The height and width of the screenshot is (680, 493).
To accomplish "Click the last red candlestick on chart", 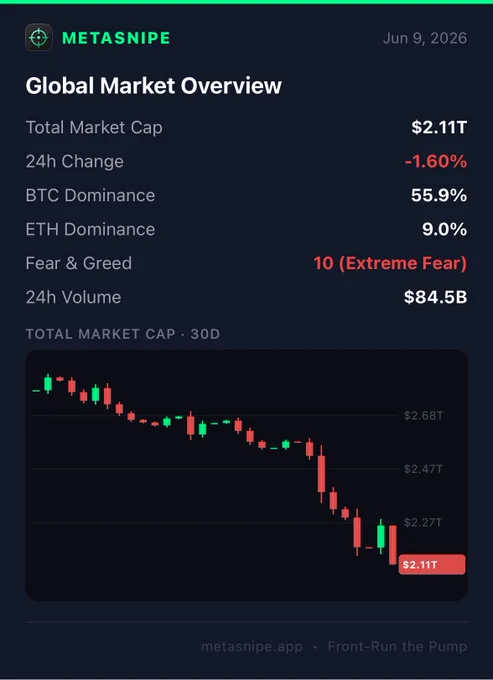I will [392, 545].
